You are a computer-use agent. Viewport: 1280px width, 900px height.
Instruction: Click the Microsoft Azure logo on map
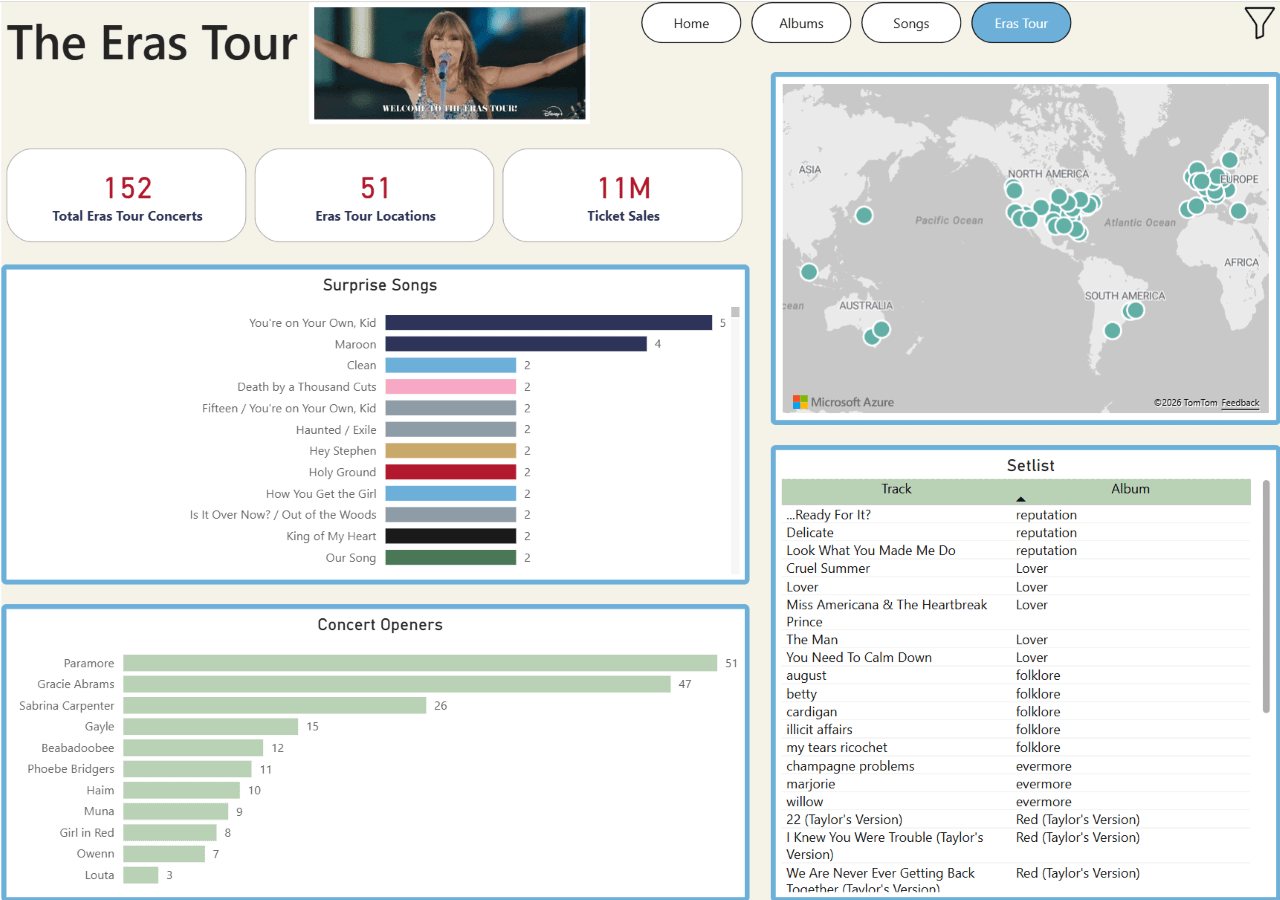[x=843, y=402]
